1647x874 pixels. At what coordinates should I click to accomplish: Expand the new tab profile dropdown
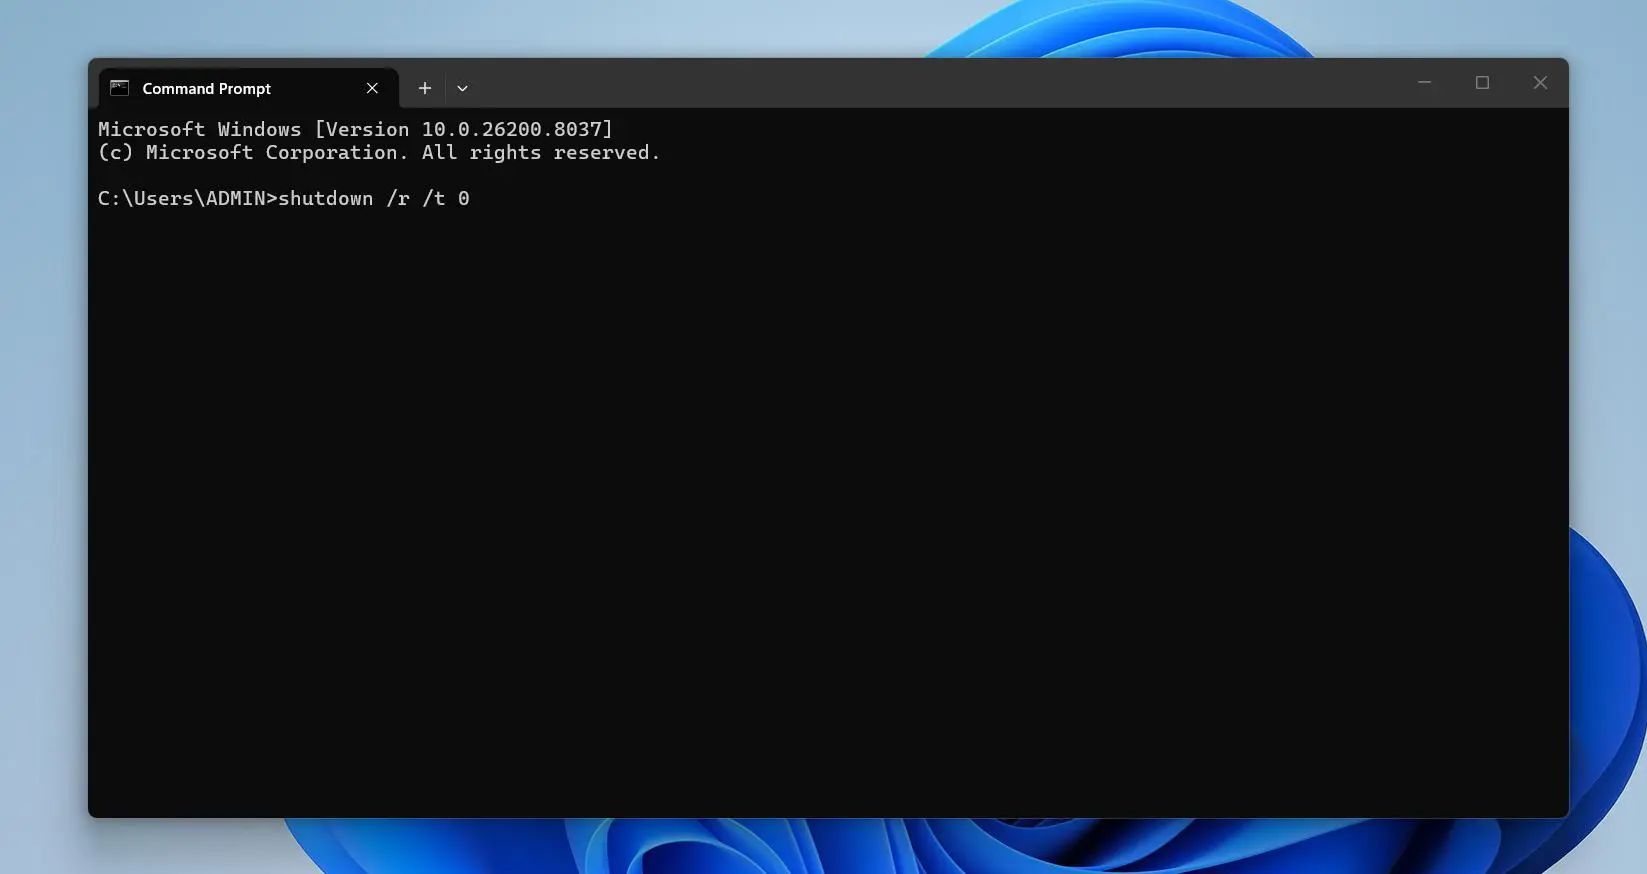tap(462, 88)
